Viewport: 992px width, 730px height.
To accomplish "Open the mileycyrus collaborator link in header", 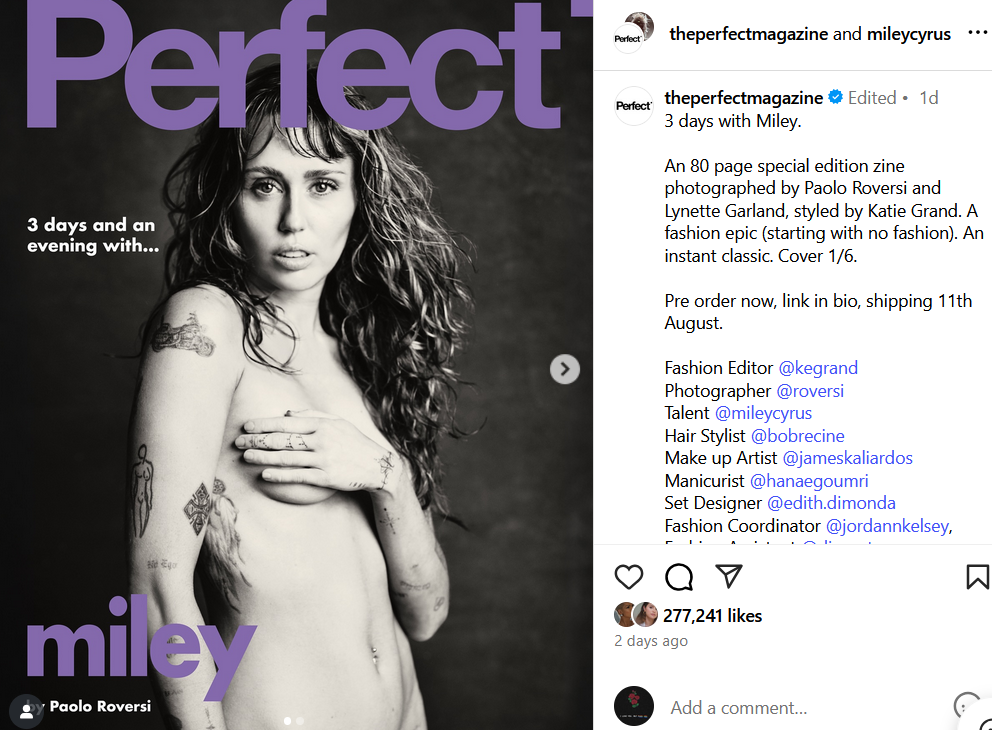I will point(908,34).
